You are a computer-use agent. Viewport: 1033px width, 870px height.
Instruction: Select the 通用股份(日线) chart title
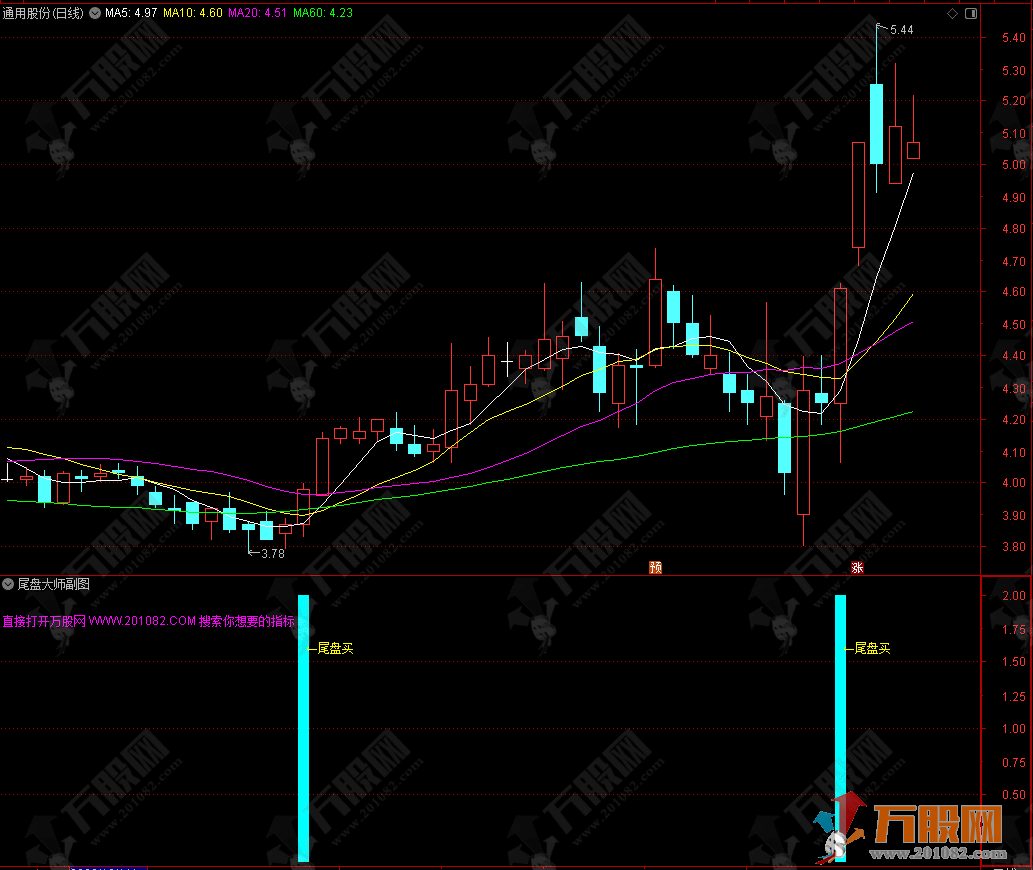click(43, 13)
